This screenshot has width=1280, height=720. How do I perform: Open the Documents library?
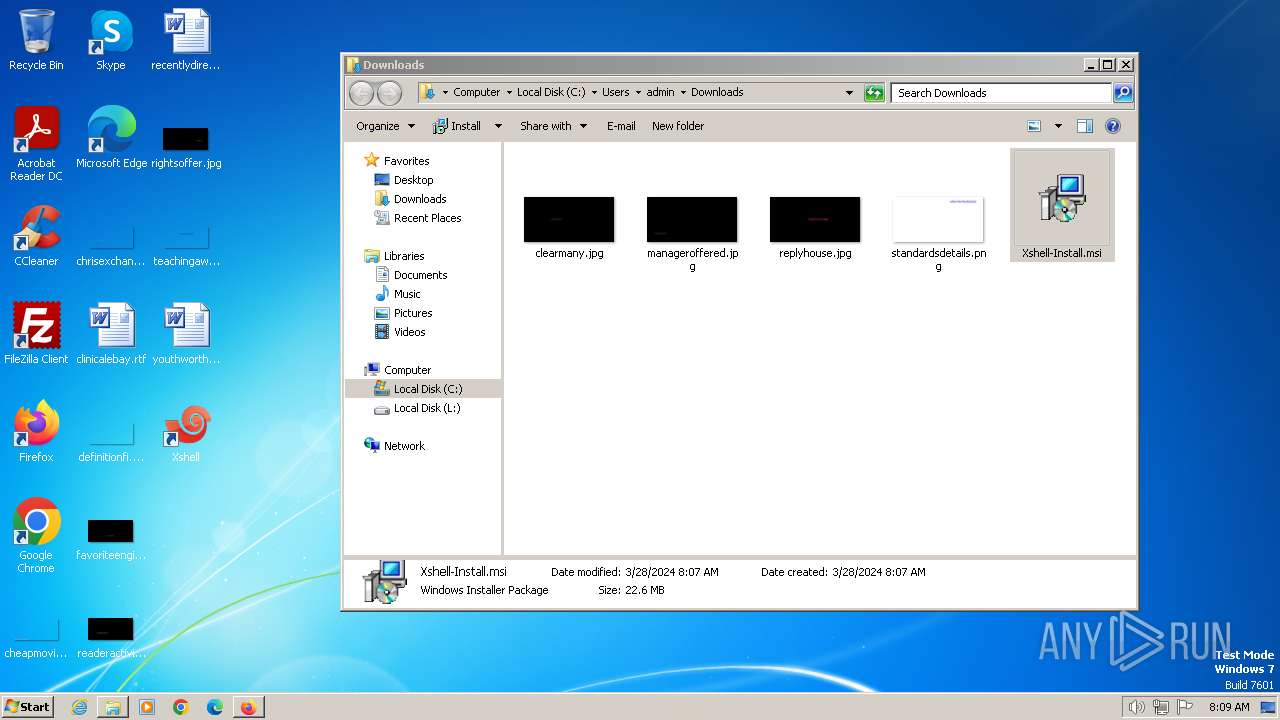pyautogui.click(x=420, y=275)
